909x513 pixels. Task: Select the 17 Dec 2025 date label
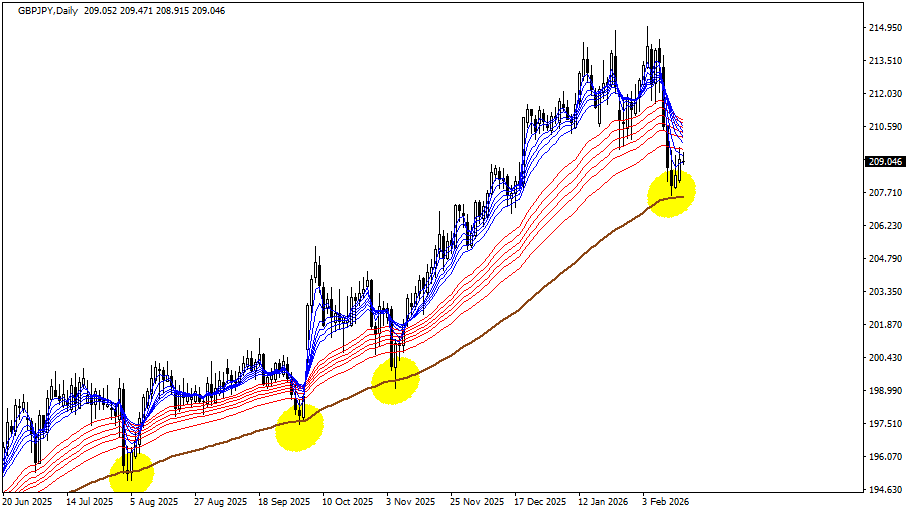[539, 502]
